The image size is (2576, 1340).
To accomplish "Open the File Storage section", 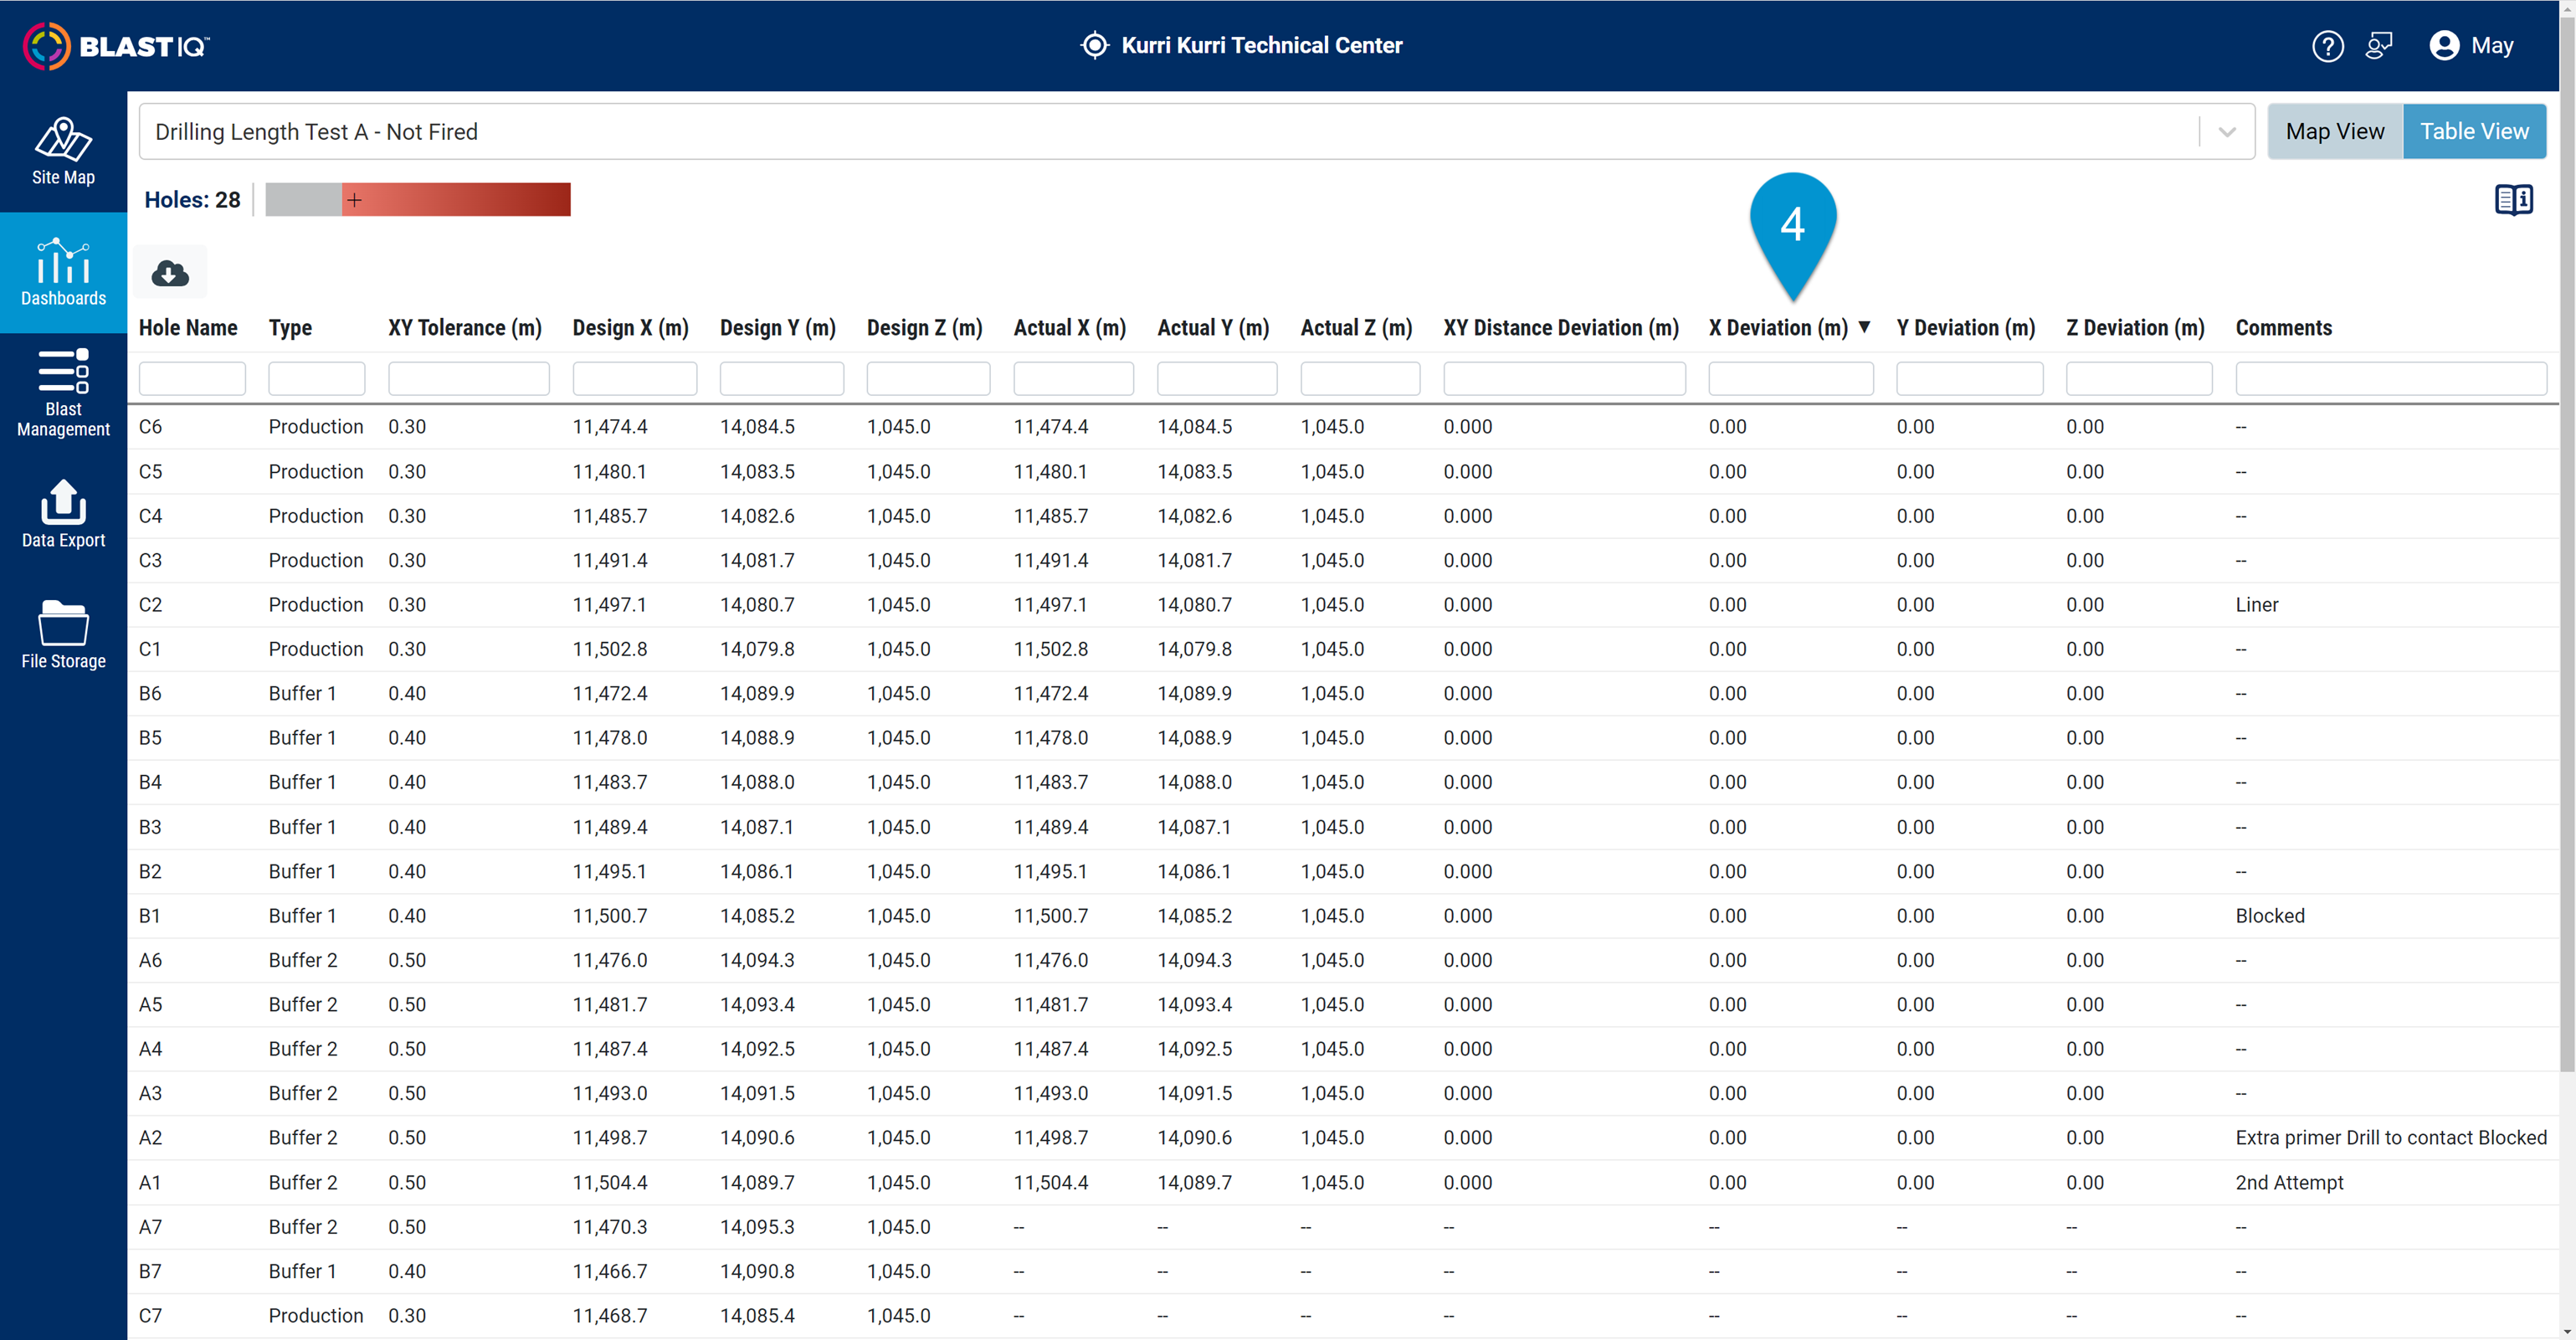I will point(63,635).
